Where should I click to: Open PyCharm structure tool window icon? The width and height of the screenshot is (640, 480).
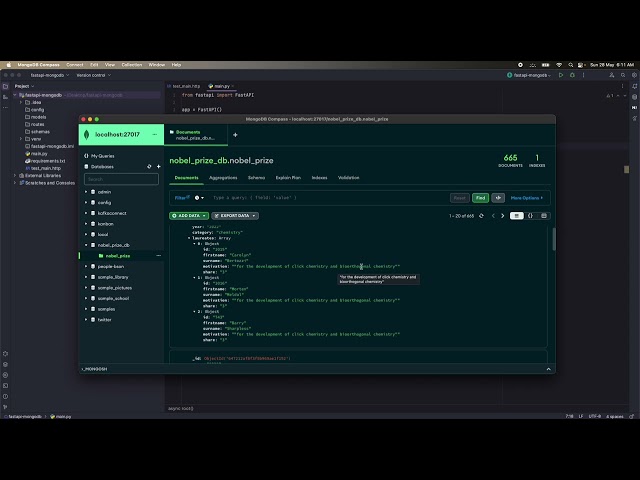click(x=5, y=97)
